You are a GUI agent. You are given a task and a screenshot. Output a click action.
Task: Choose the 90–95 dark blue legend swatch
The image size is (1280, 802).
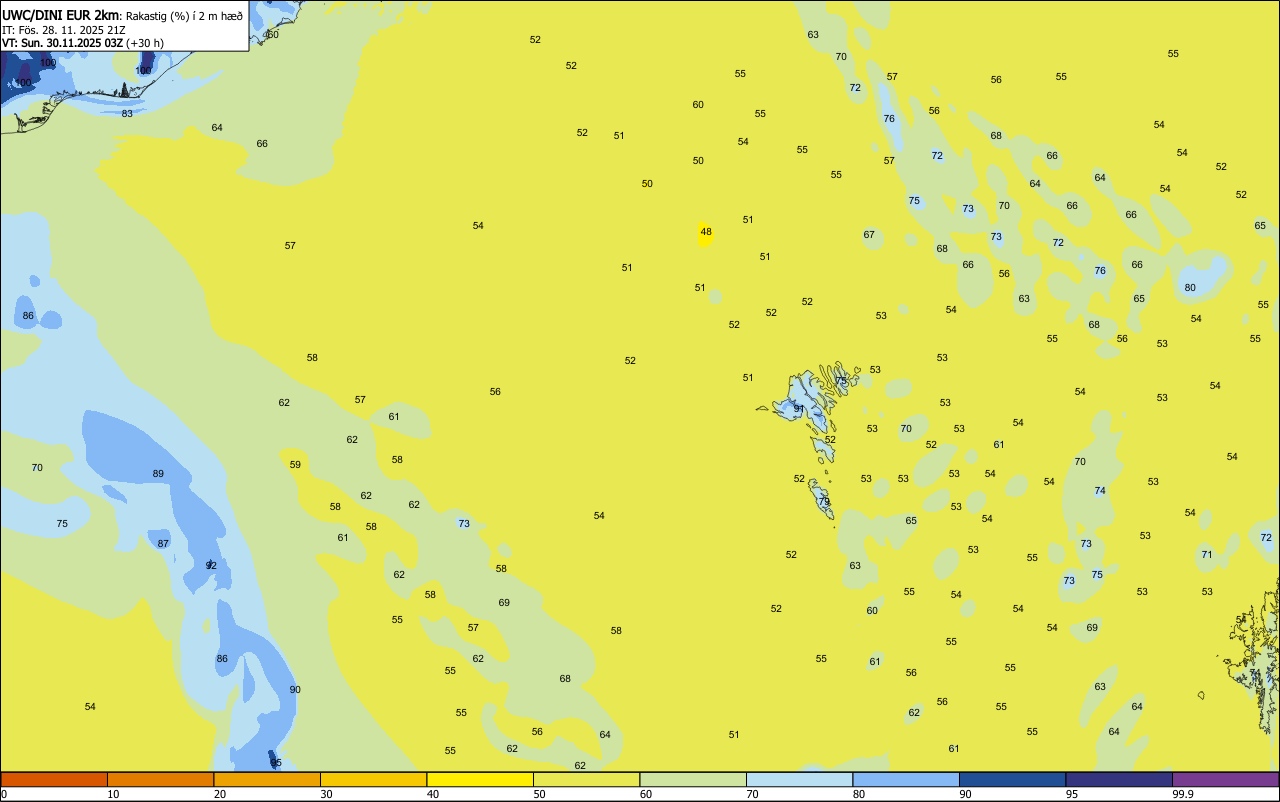click(x=1012, y=779)
